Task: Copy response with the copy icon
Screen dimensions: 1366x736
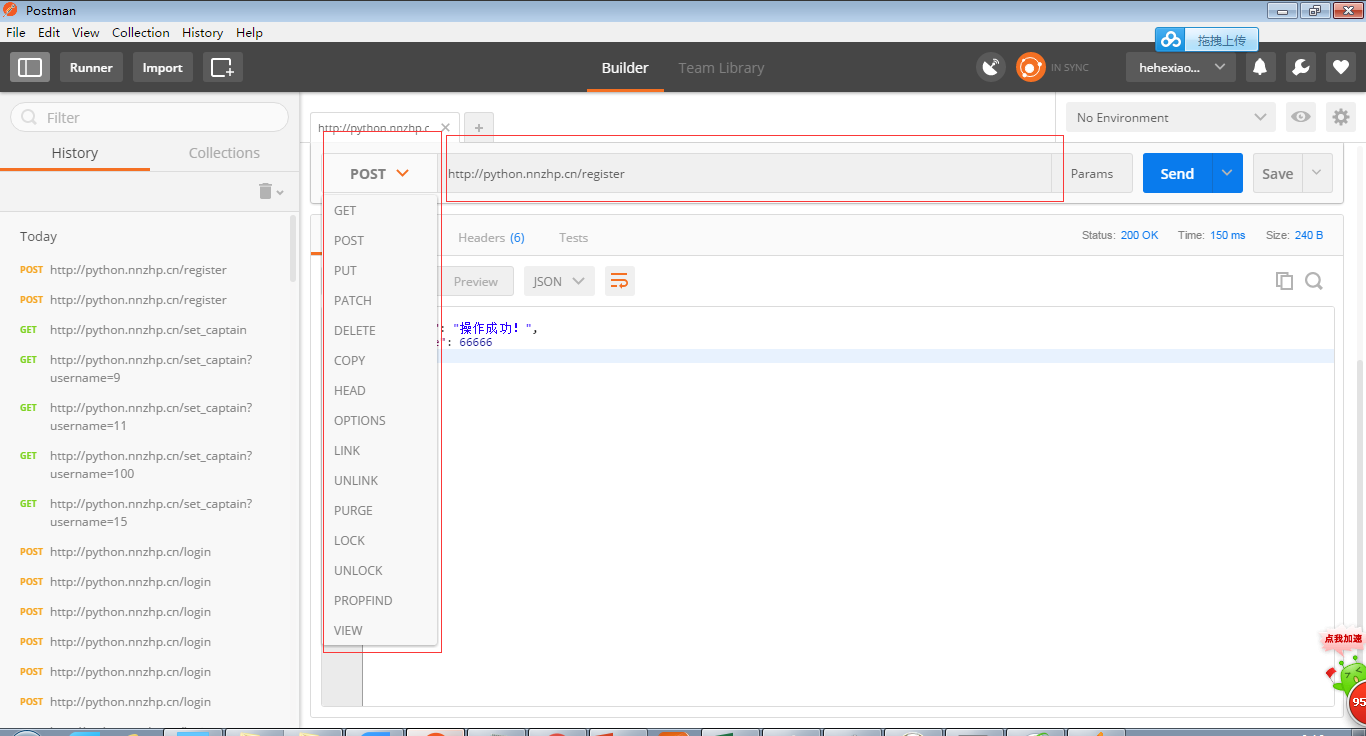Action: 1284,282
